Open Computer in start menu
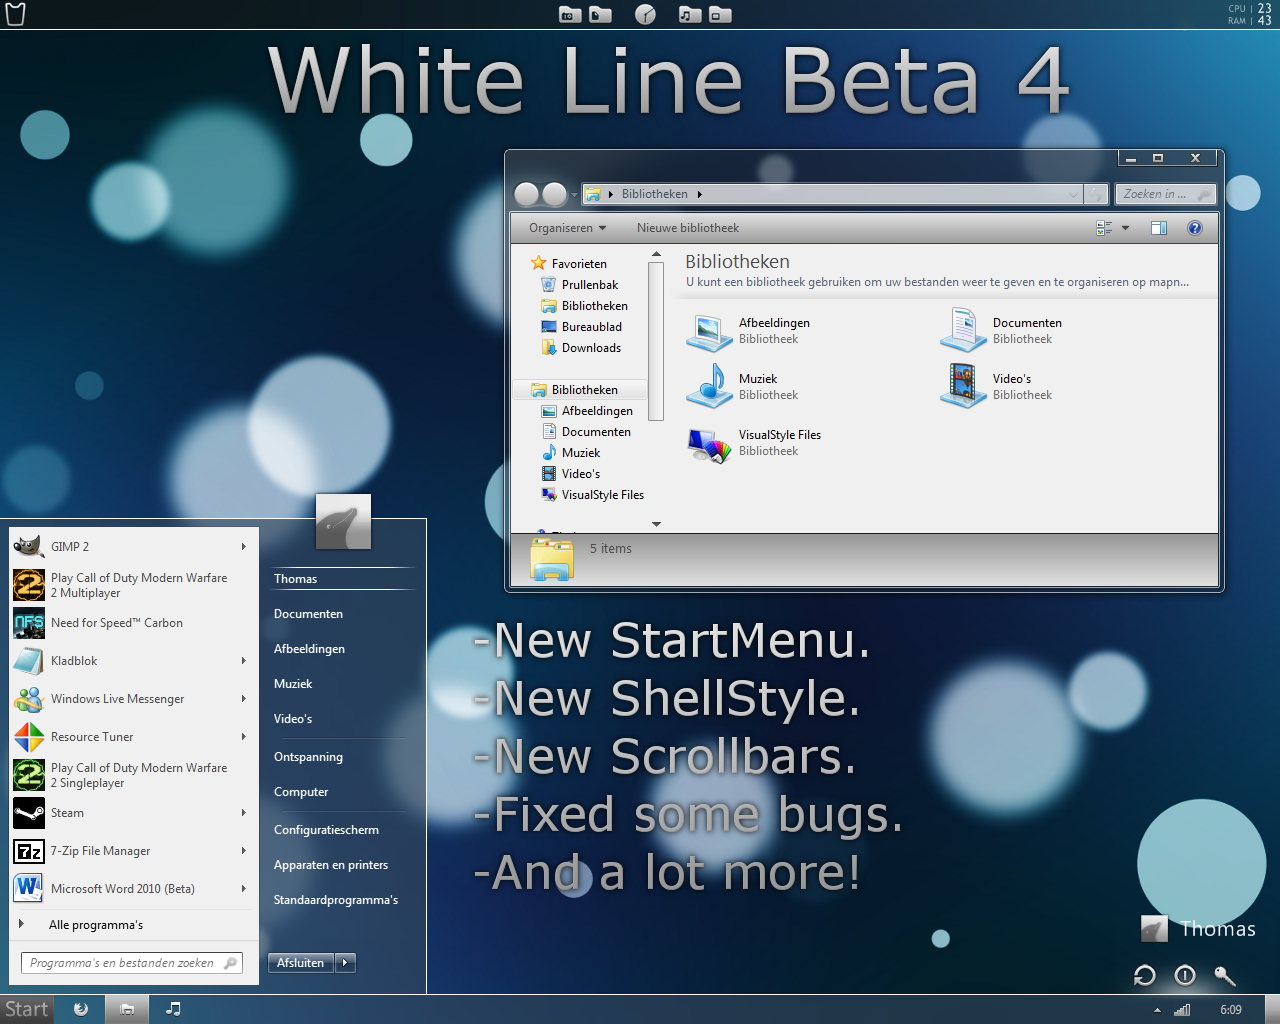1280x1024 pixels. point(301,792)
